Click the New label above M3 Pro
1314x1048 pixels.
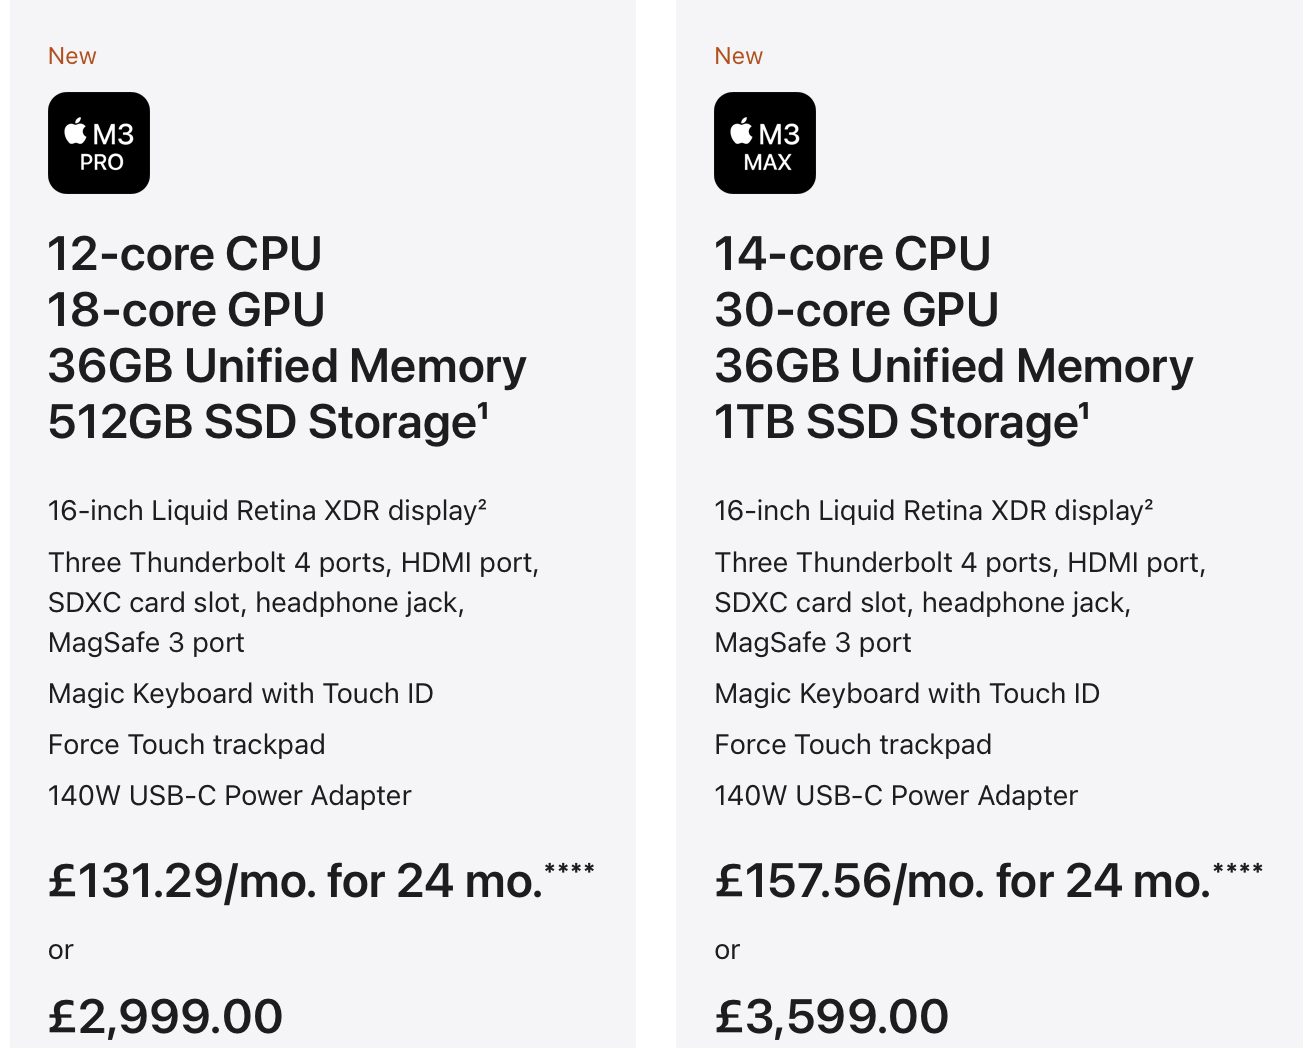click(72, 56)
